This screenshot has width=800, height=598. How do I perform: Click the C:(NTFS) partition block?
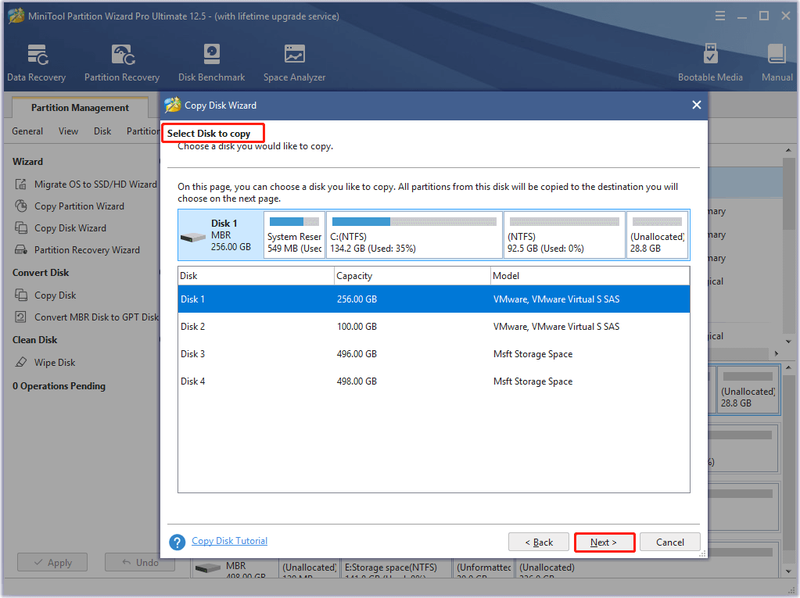(x=414, y=235)
